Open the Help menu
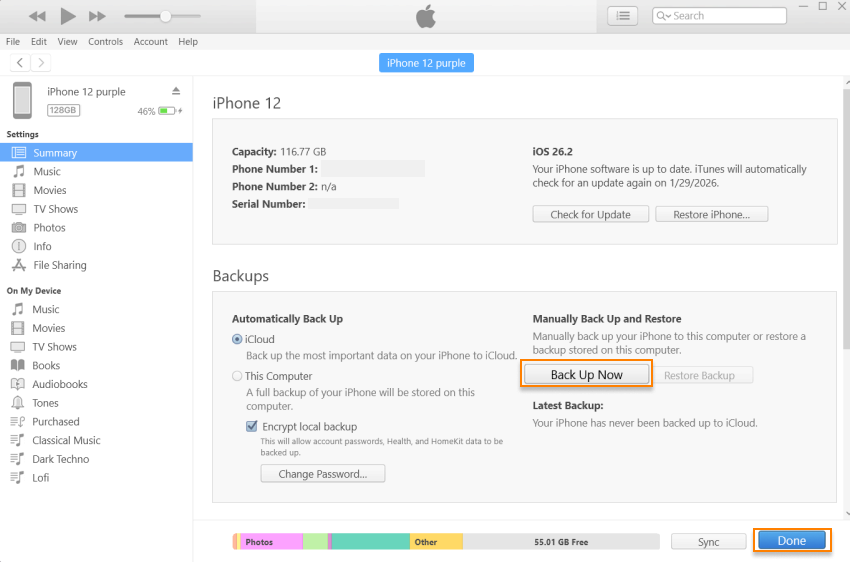Screen dimensions: 850x562 point(188,42)
